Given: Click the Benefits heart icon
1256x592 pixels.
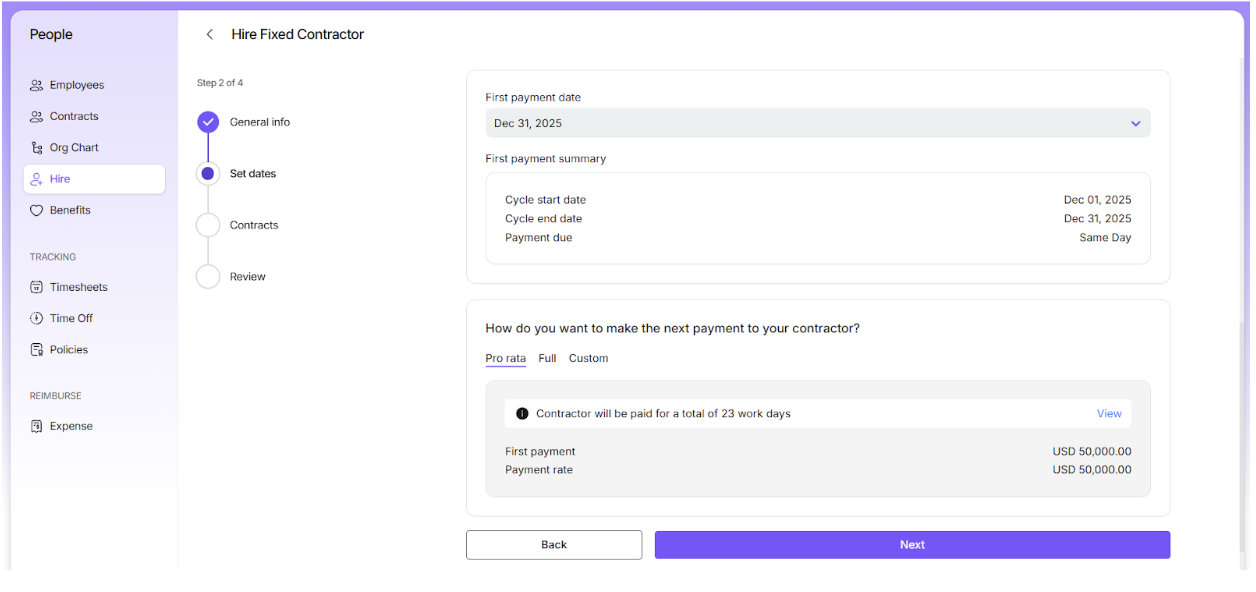Looking at the screenshot, I should 37,211.
